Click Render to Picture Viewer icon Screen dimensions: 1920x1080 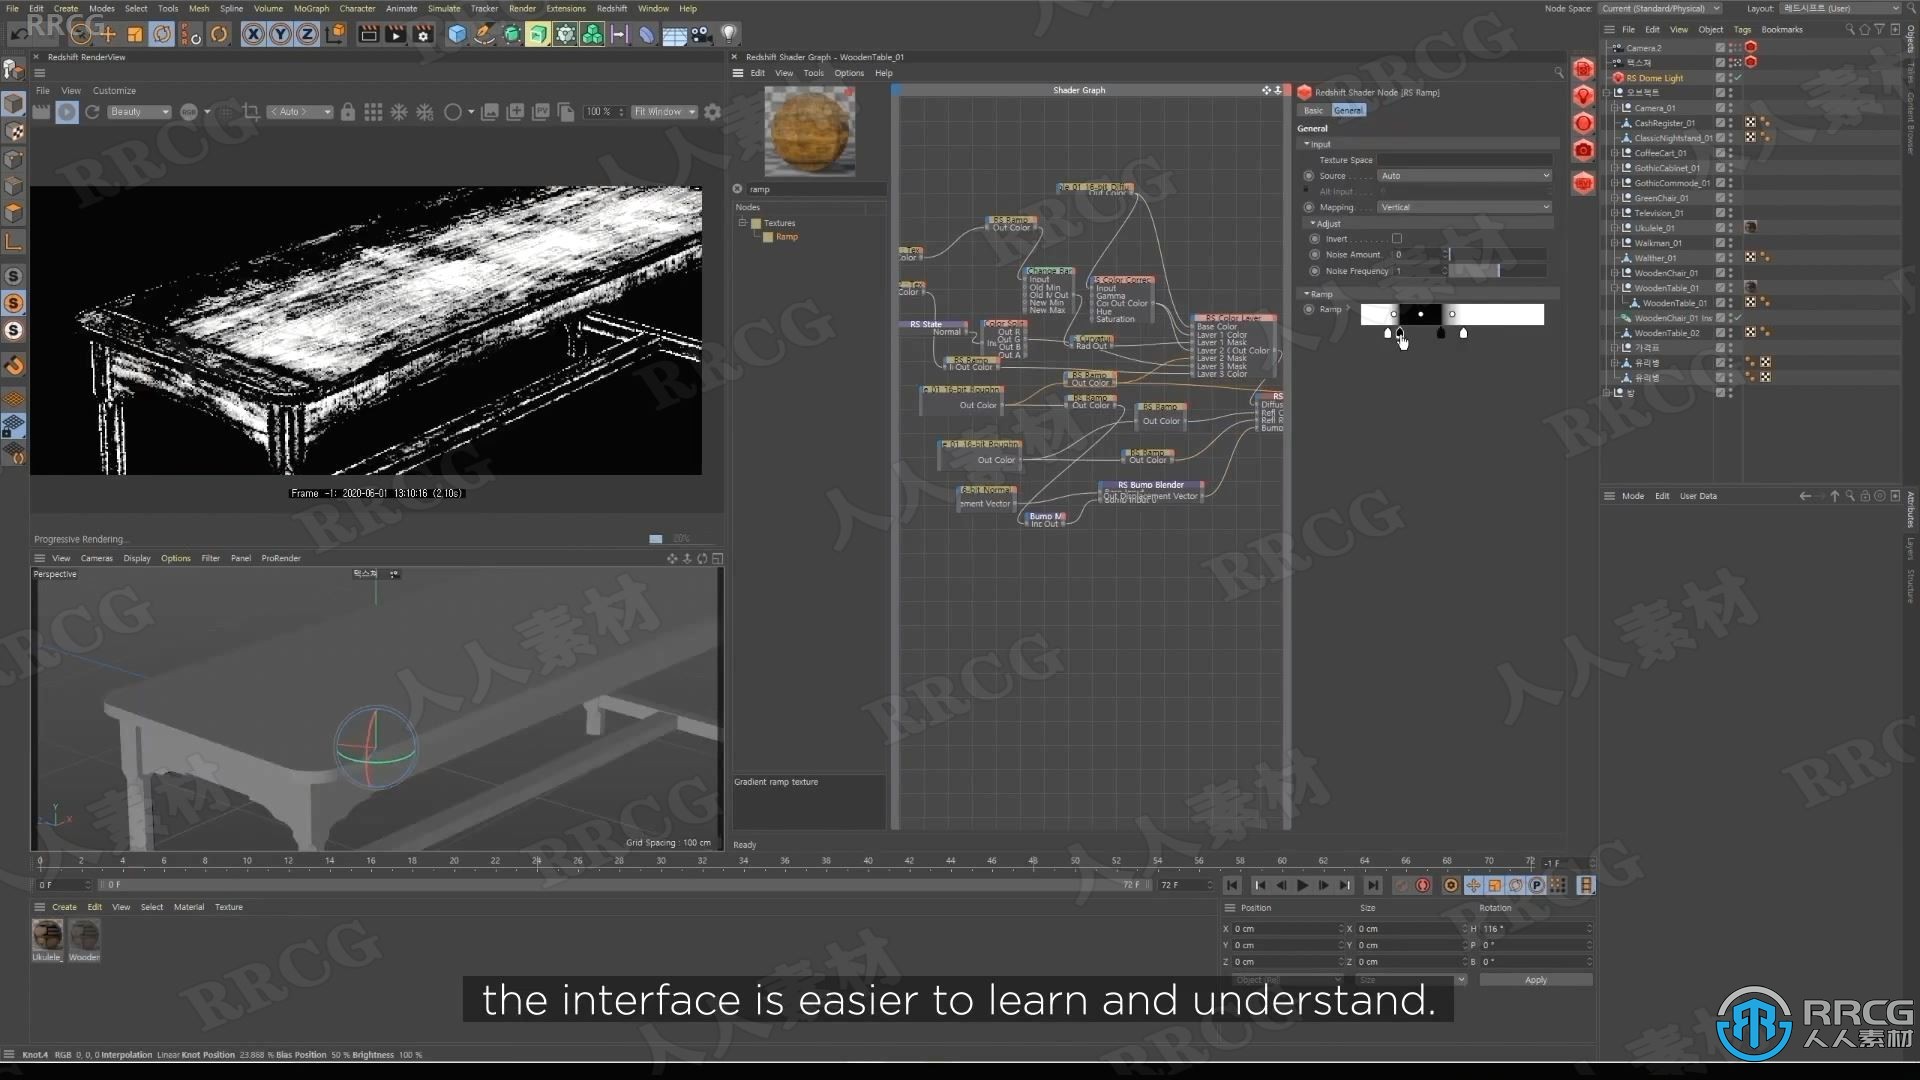[395, 35]
